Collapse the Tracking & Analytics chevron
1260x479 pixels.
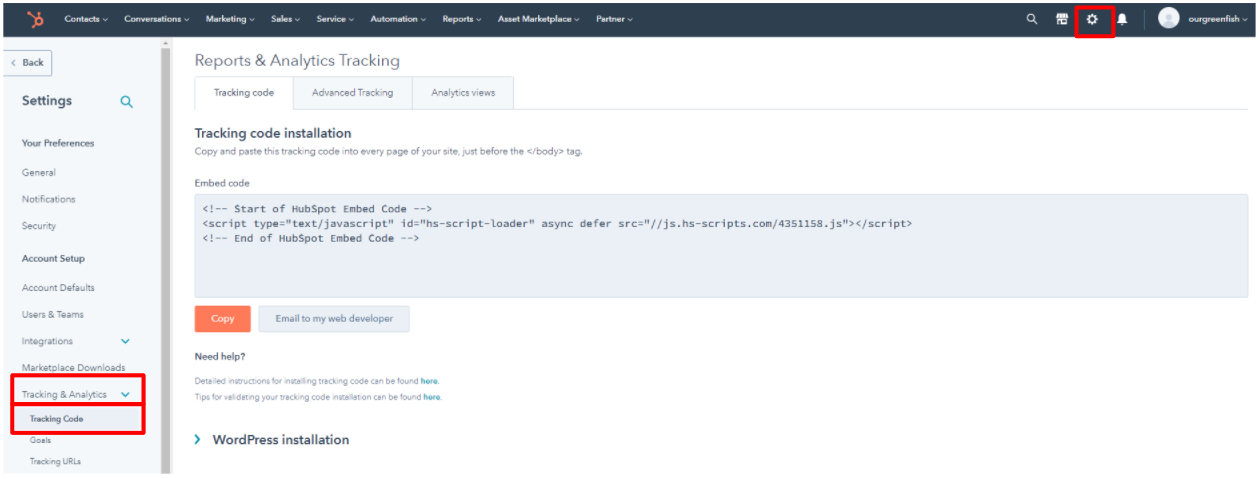125,394
